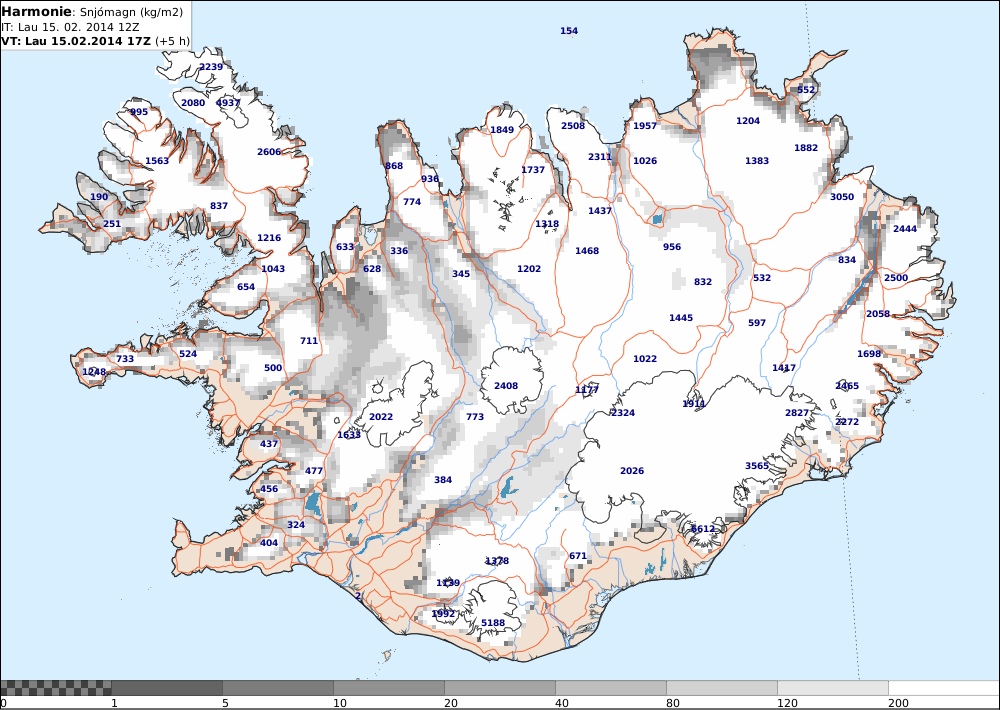Click the 'IT: Lau 15. 02. 2014 12Z' line

click(x=70, y=27)
